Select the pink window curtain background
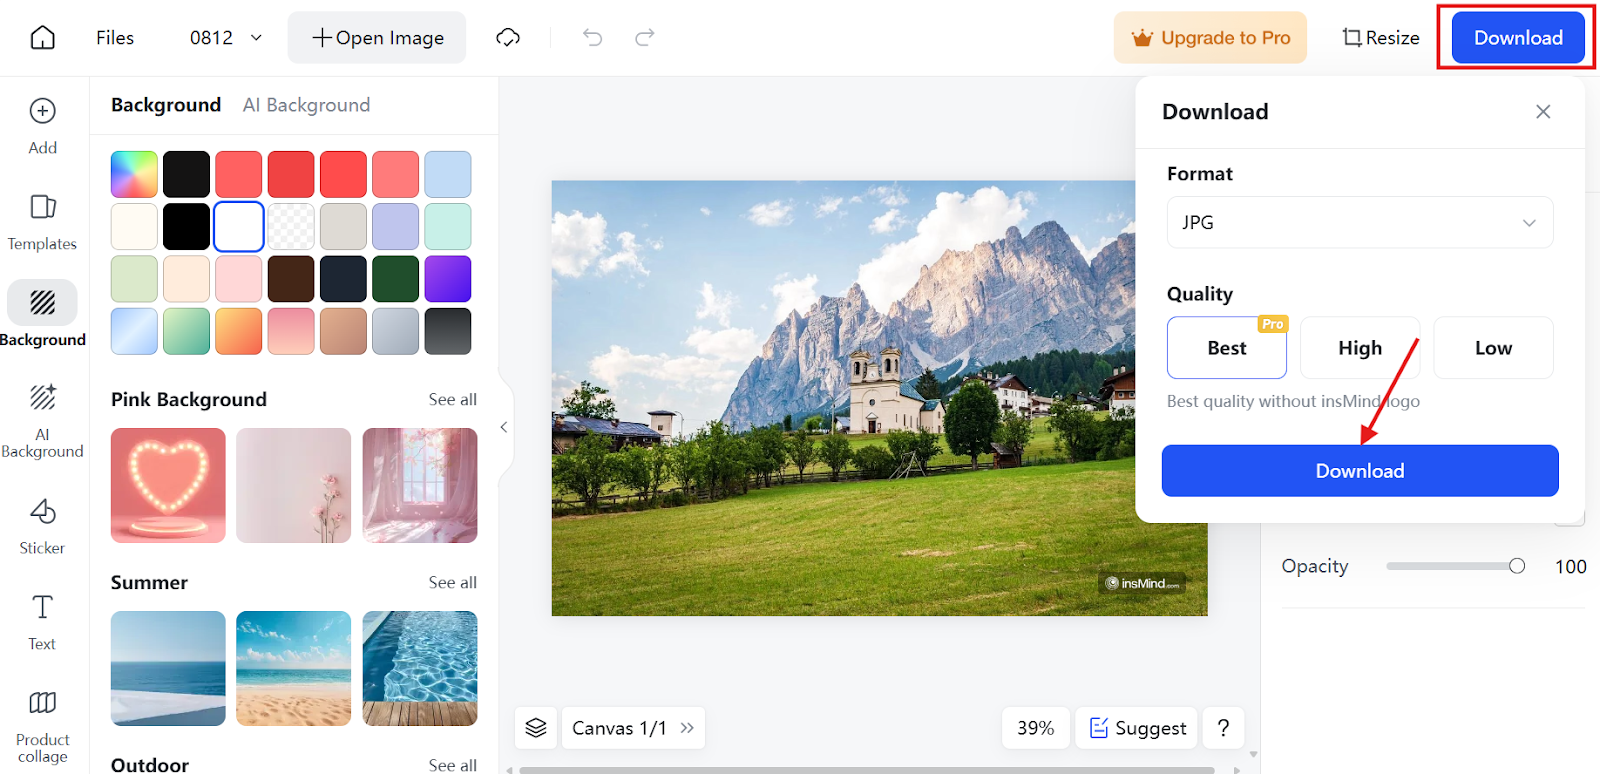 click(420, 486)
